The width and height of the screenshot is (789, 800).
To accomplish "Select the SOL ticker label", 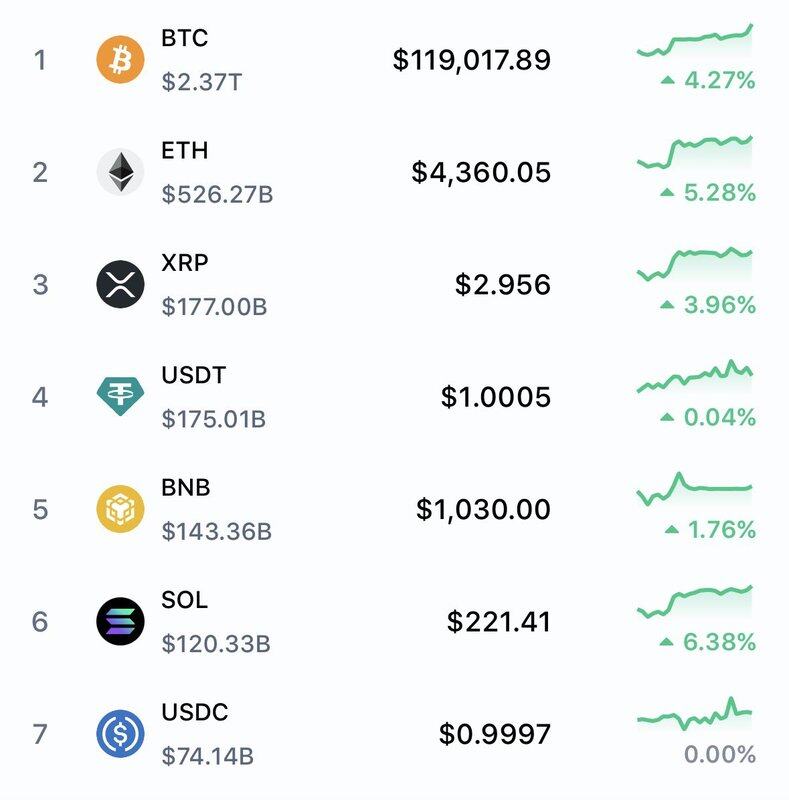I will [185, 600].
